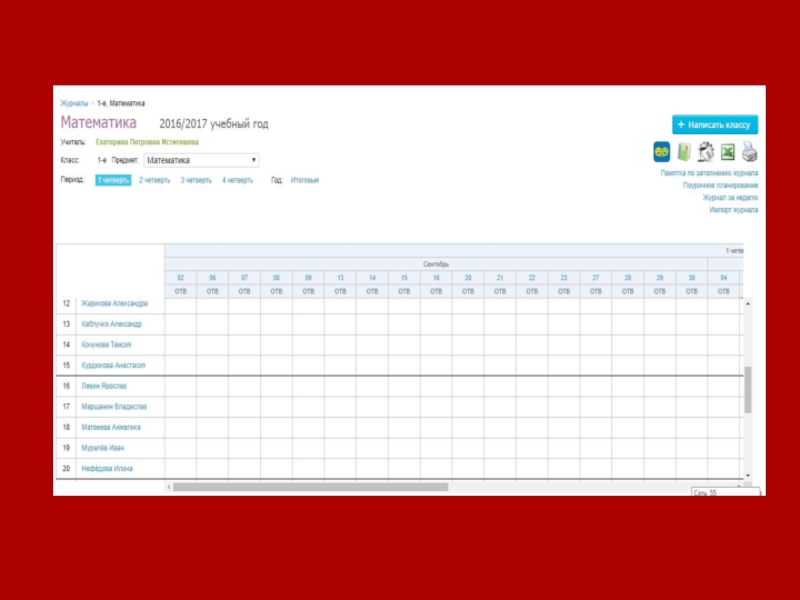Export the journal to Excel

tap(728, 152)
